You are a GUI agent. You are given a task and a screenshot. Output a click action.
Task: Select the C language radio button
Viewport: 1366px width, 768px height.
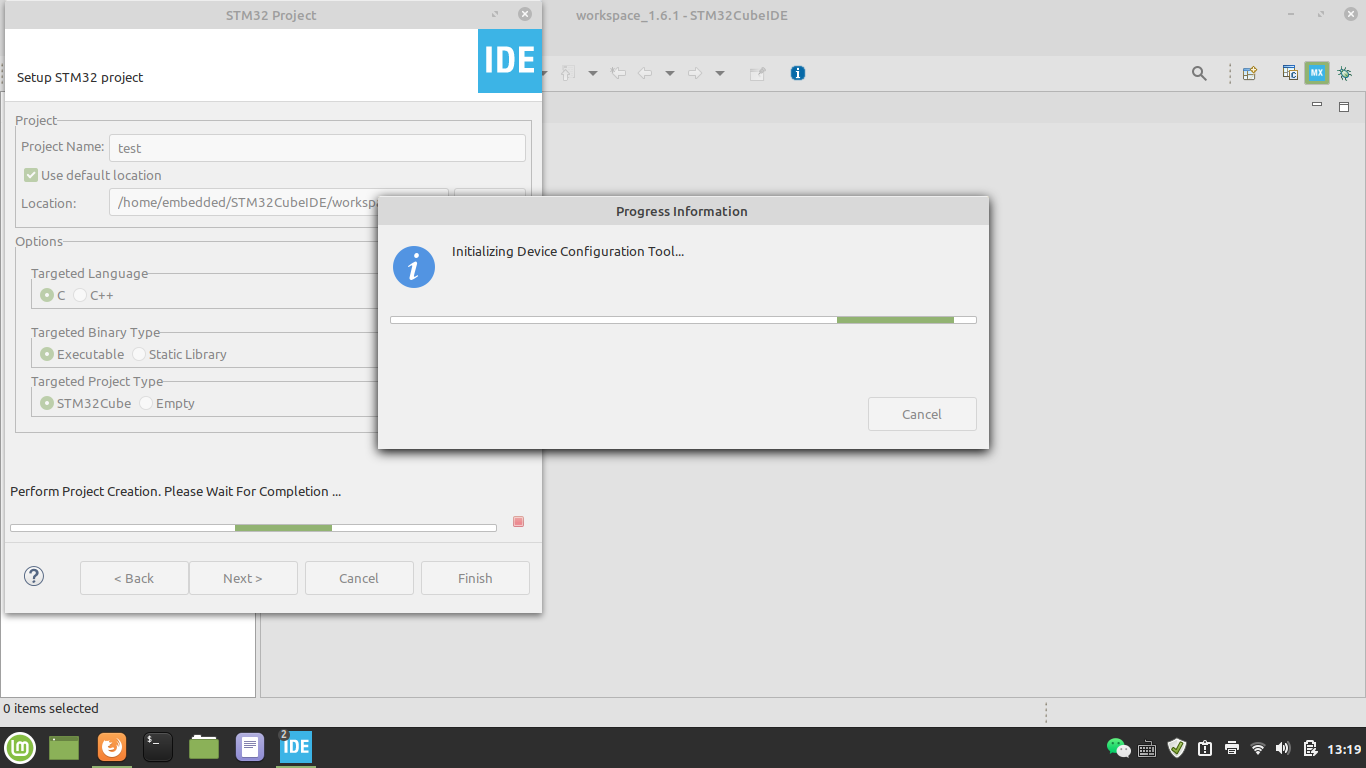[46, 295]
